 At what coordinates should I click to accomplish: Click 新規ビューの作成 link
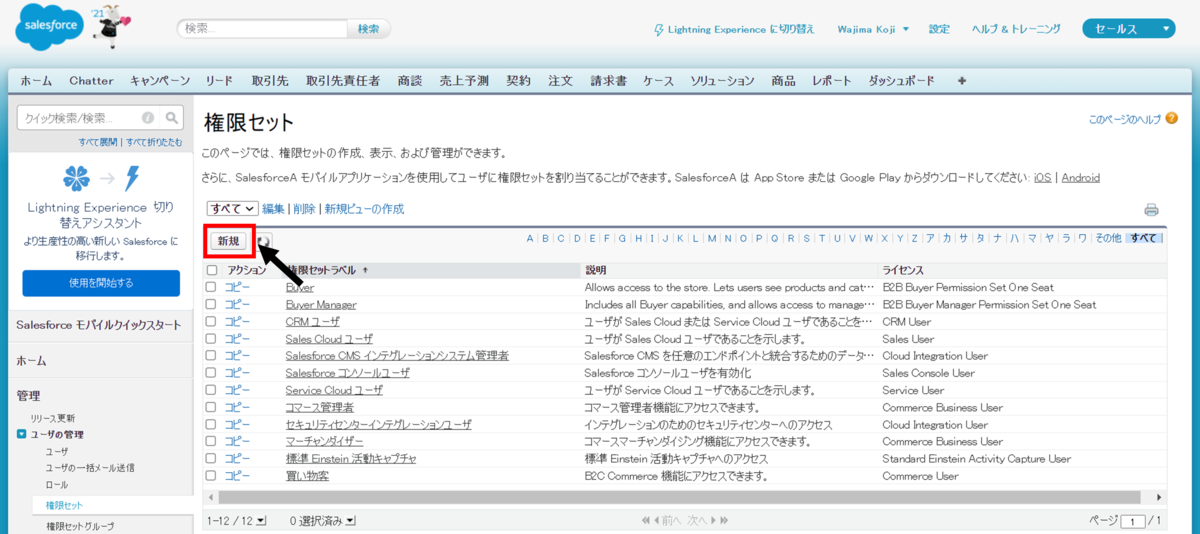tap(364, 209)
